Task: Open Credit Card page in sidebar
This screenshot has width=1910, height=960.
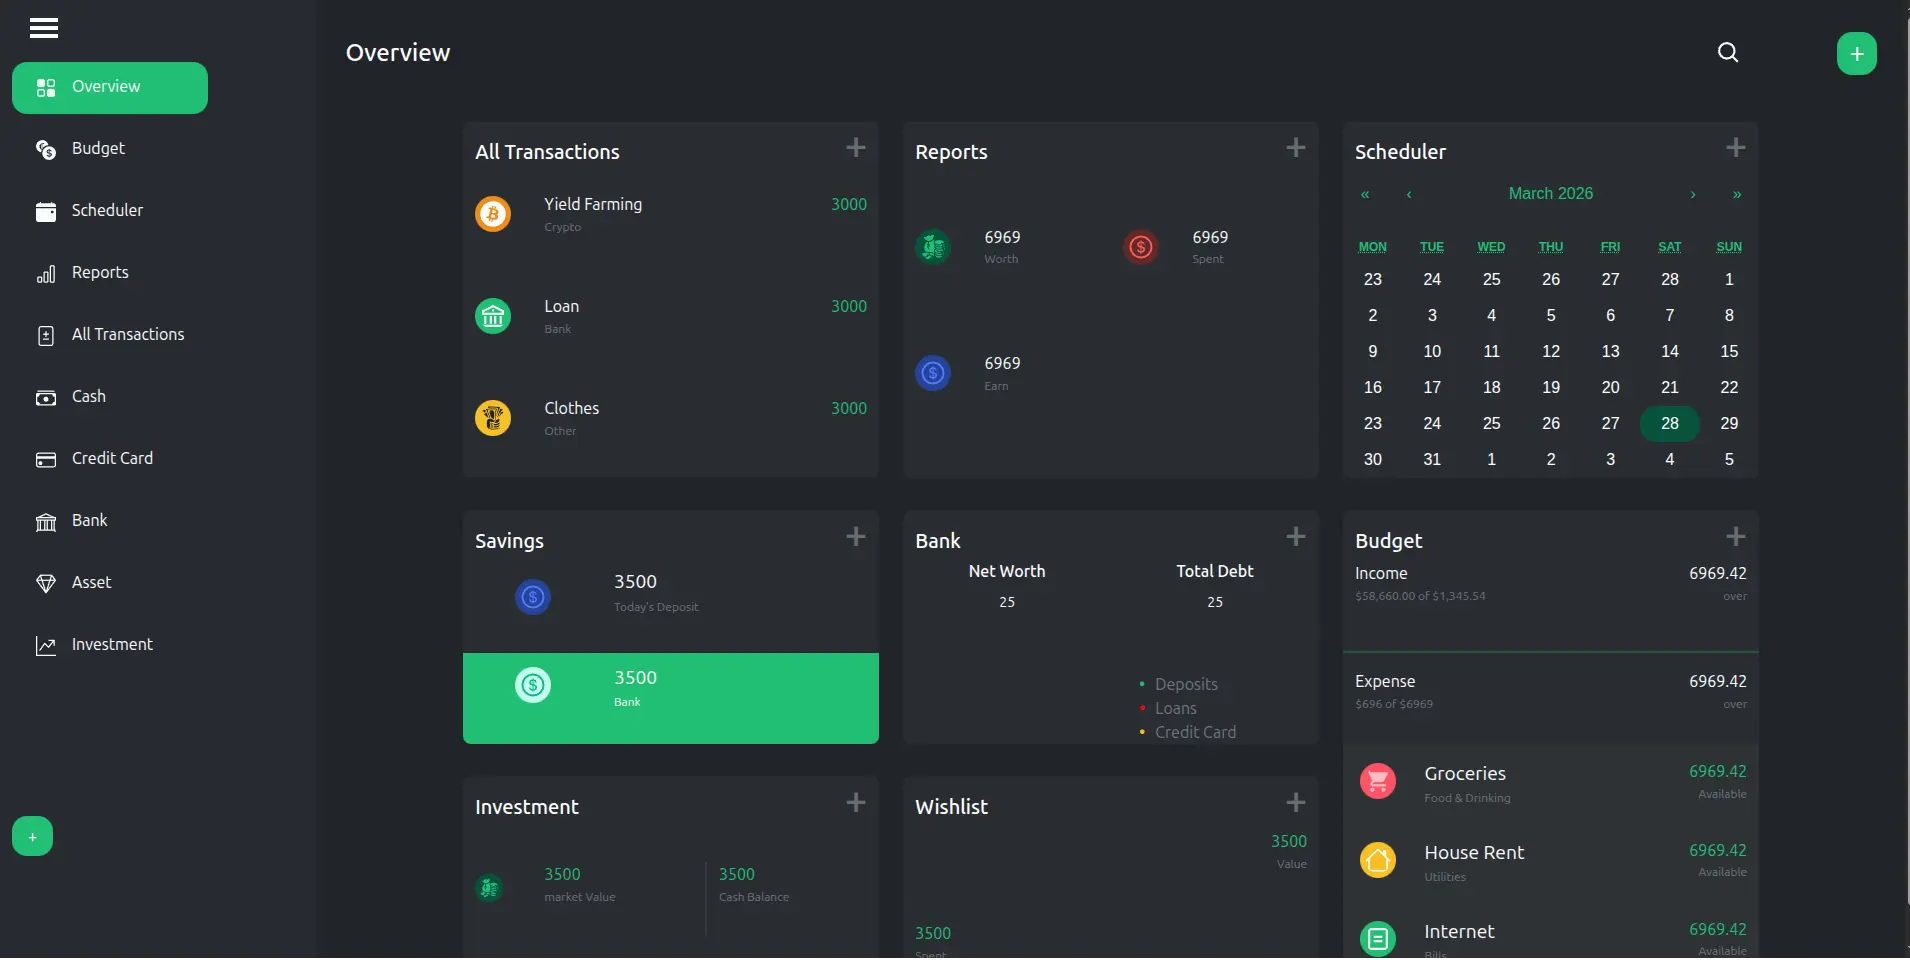Action: pyautogui.click(x=112, y=459)
